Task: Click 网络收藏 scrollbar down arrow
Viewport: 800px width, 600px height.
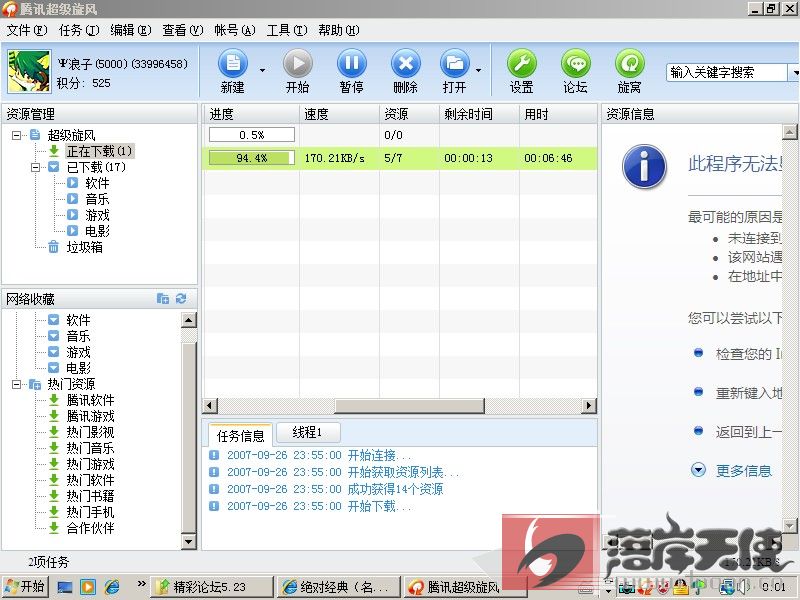Action: tap(189, 541)
